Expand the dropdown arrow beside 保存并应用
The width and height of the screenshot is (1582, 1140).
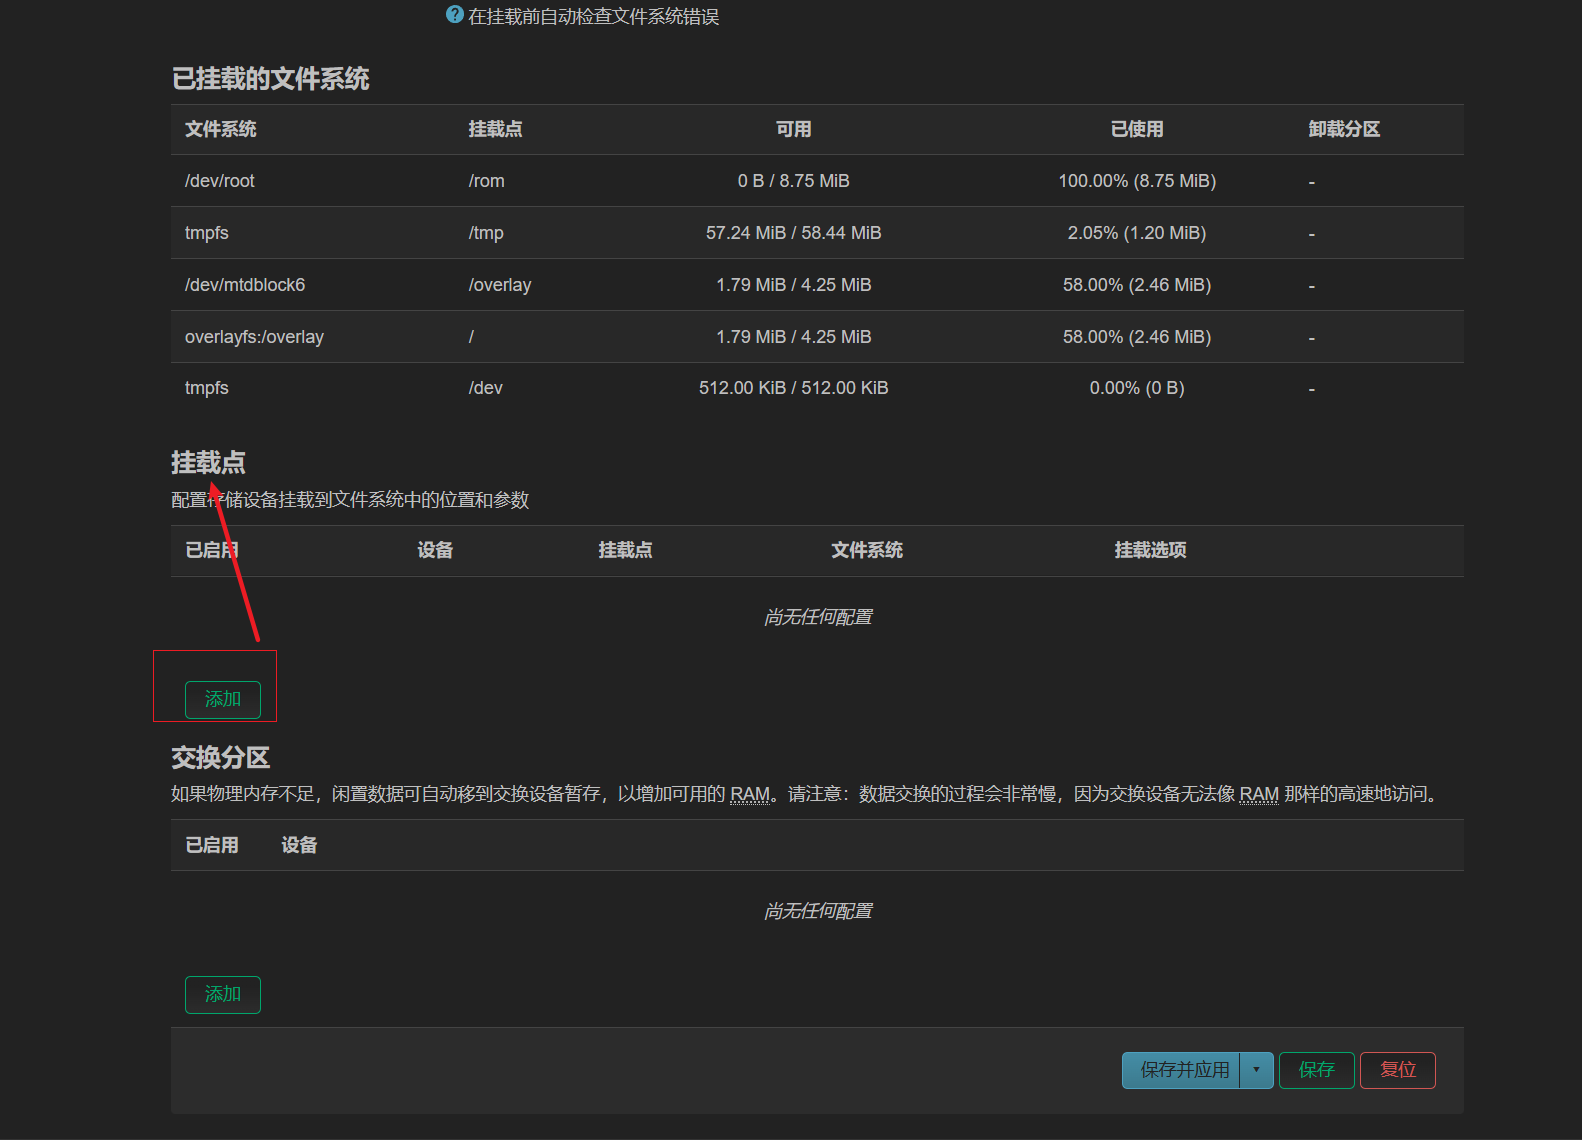(x=1256, y=1070)
